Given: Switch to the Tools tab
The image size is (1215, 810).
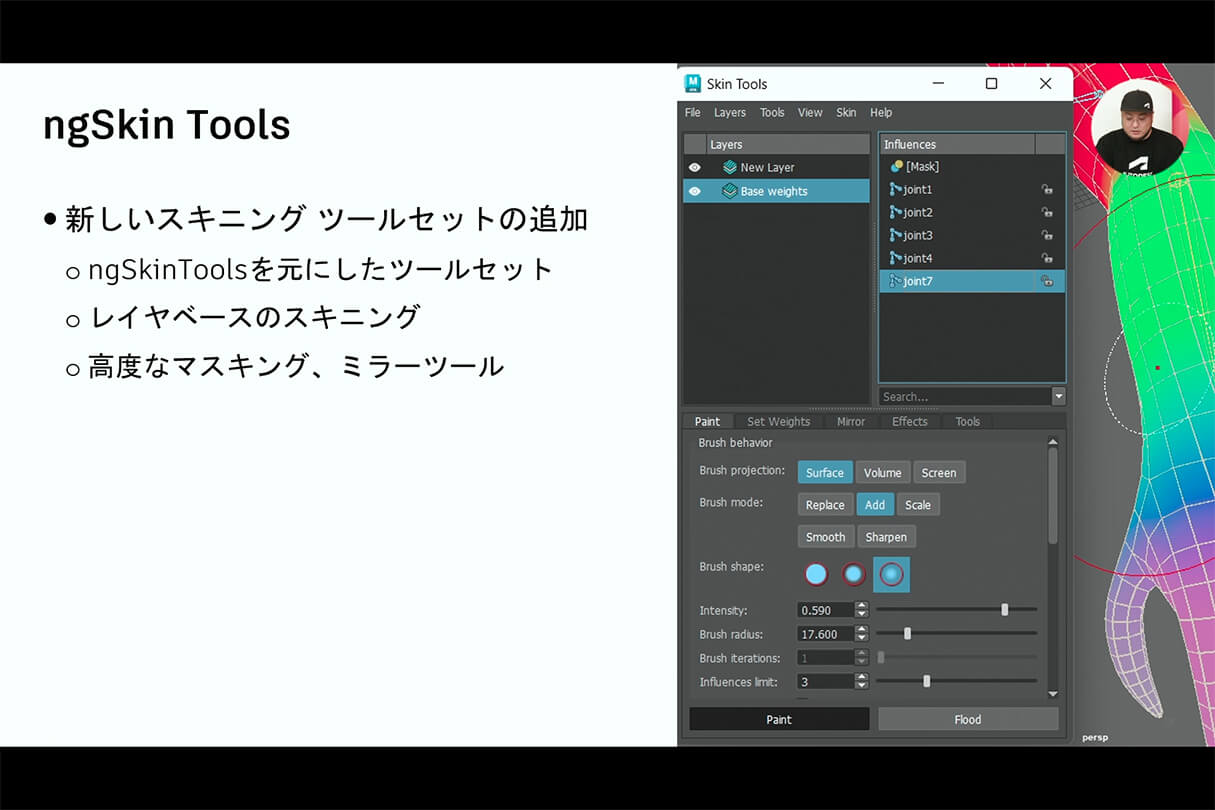Looking at the screenshot, I should [968, 422].
